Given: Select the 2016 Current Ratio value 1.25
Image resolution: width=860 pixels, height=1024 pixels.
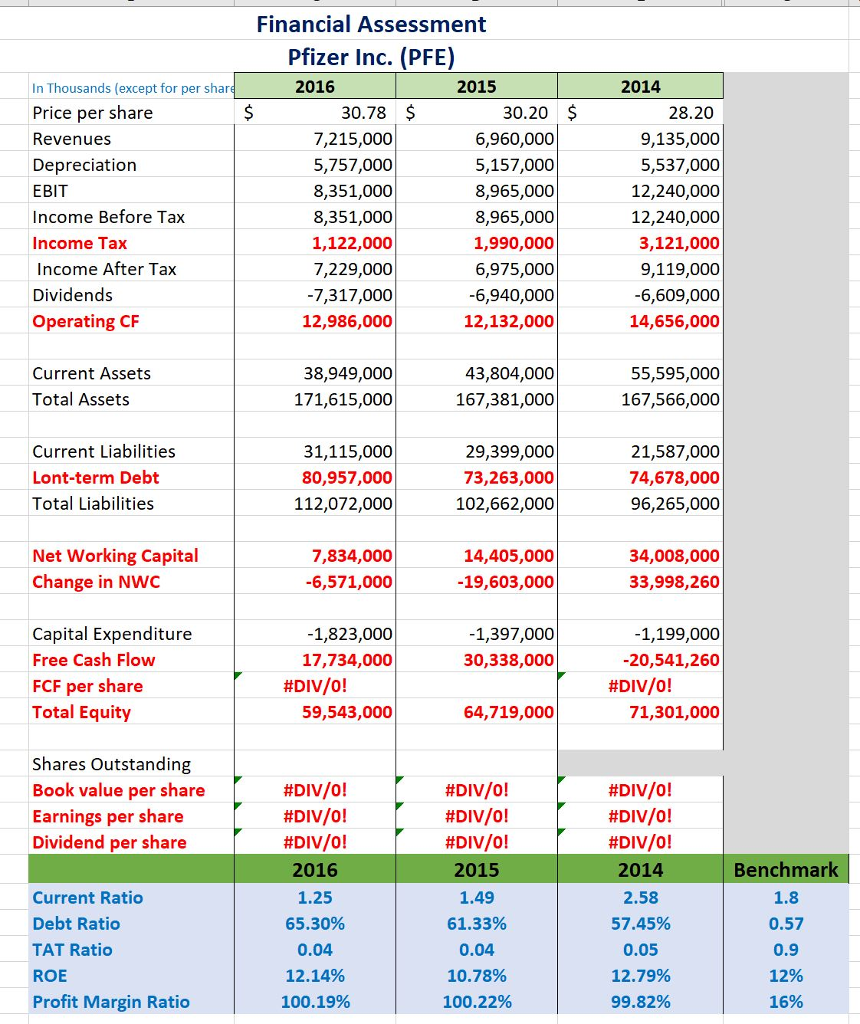Looking at the screenshot, I should point(315,897).
